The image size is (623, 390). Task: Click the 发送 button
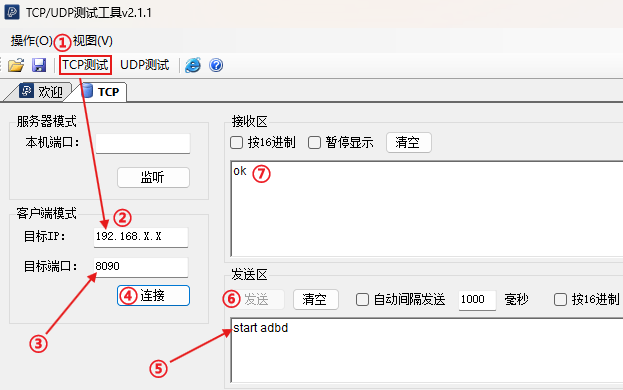point(255,299)
